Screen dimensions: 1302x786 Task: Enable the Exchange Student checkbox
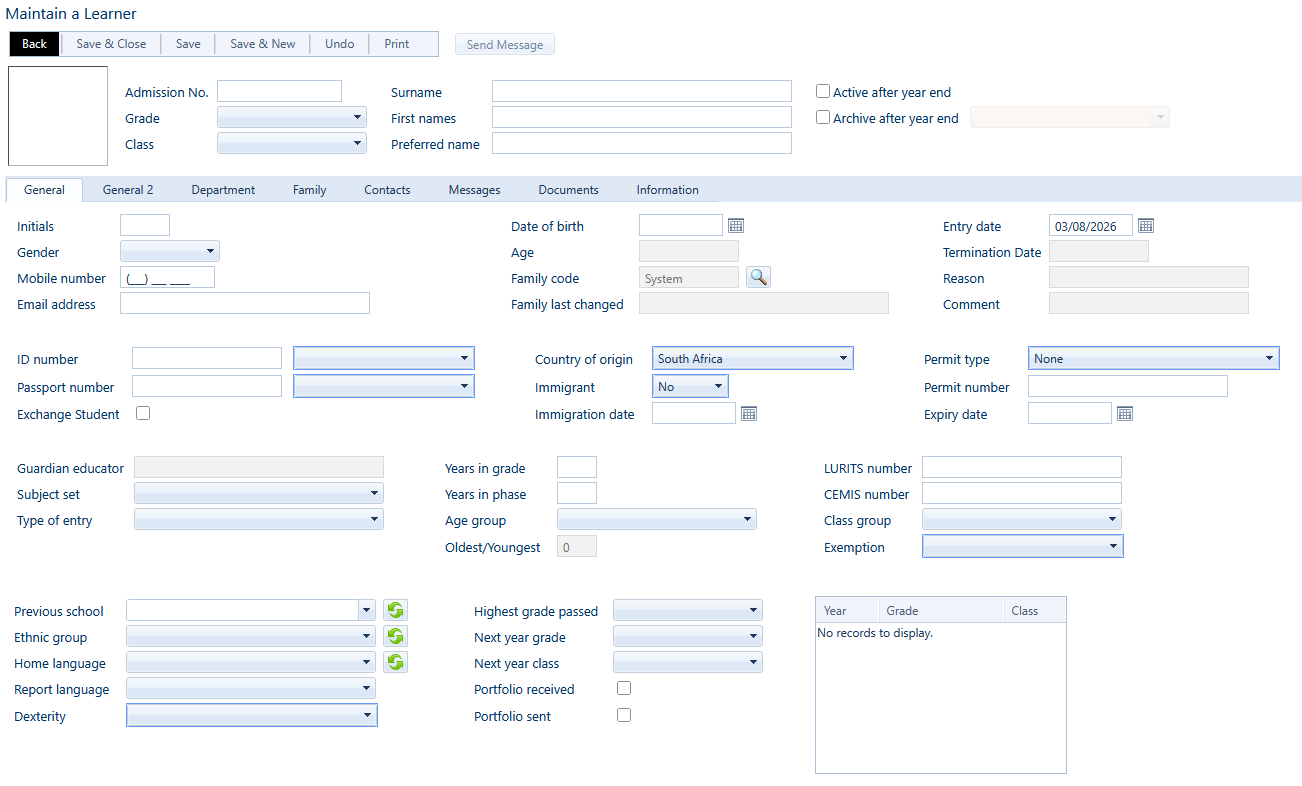coord(143,413)
